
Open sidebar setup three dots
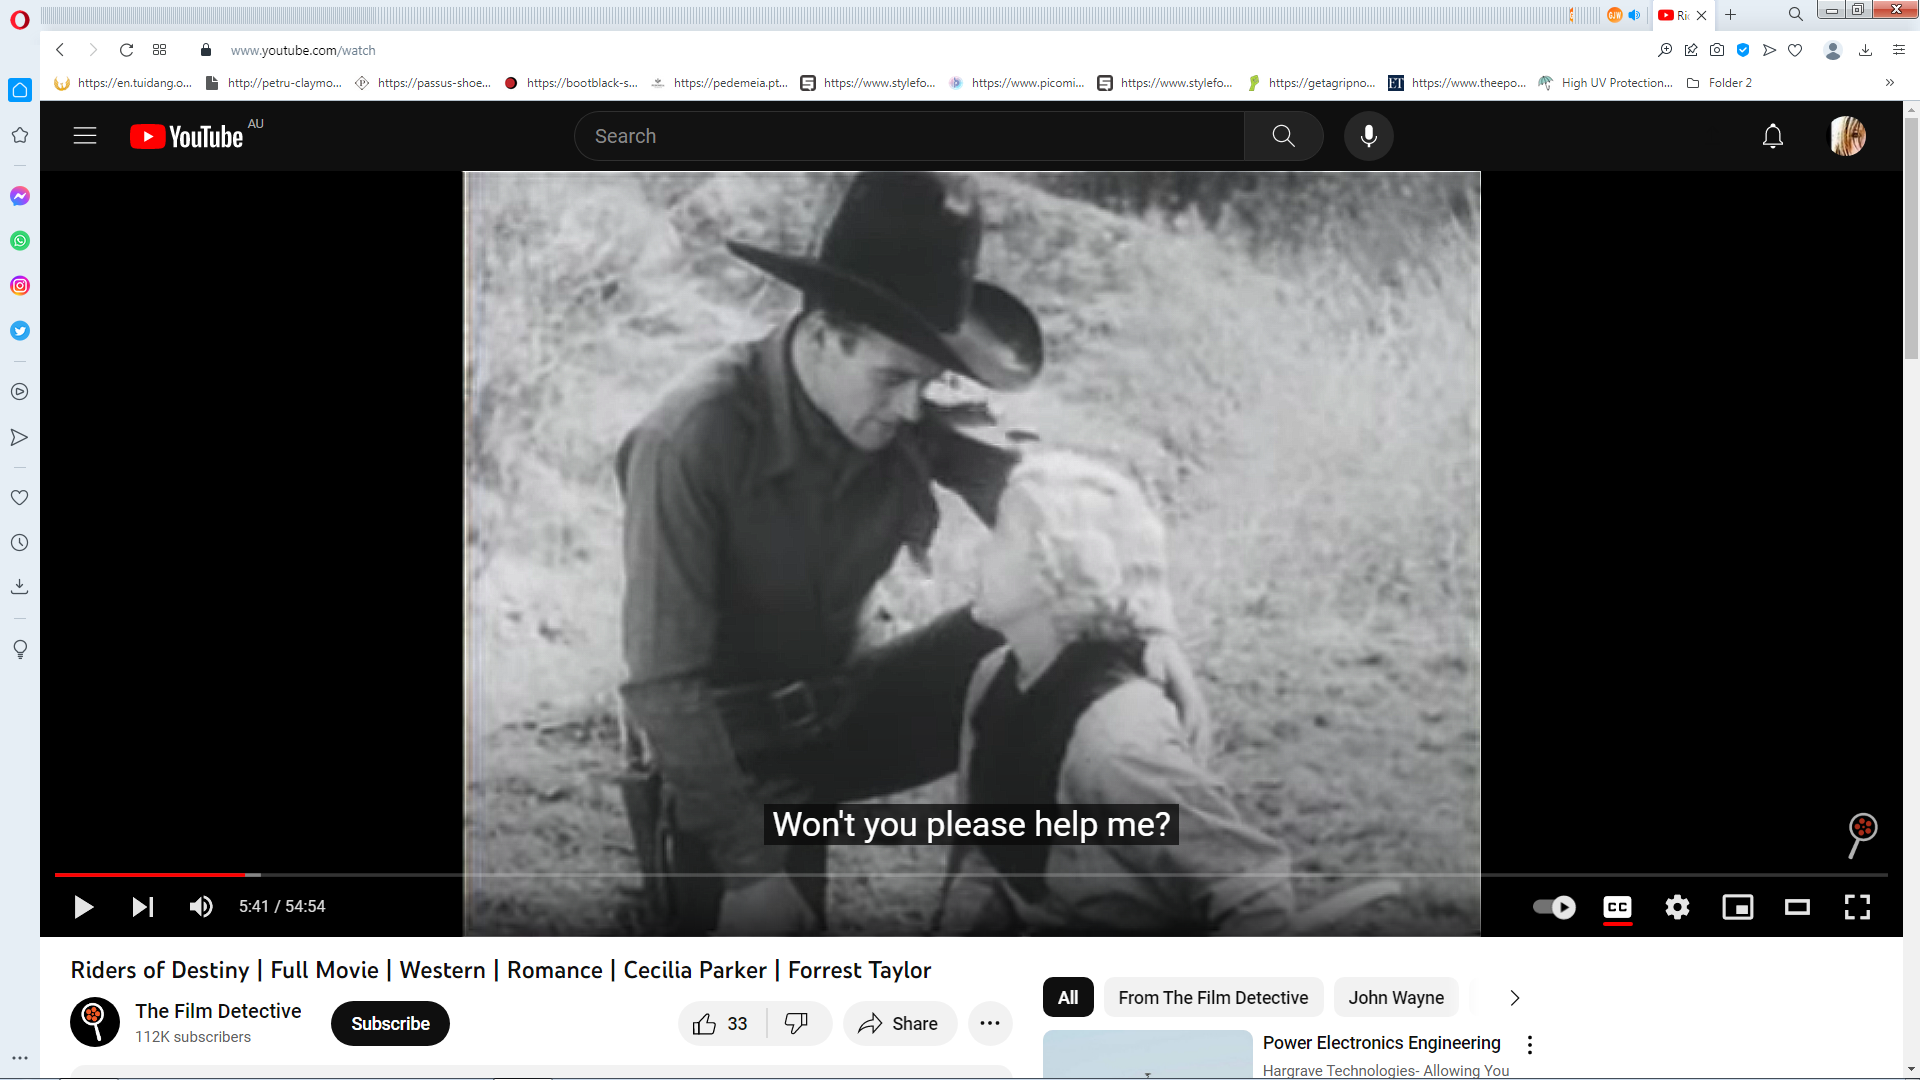coord(20,1057)
